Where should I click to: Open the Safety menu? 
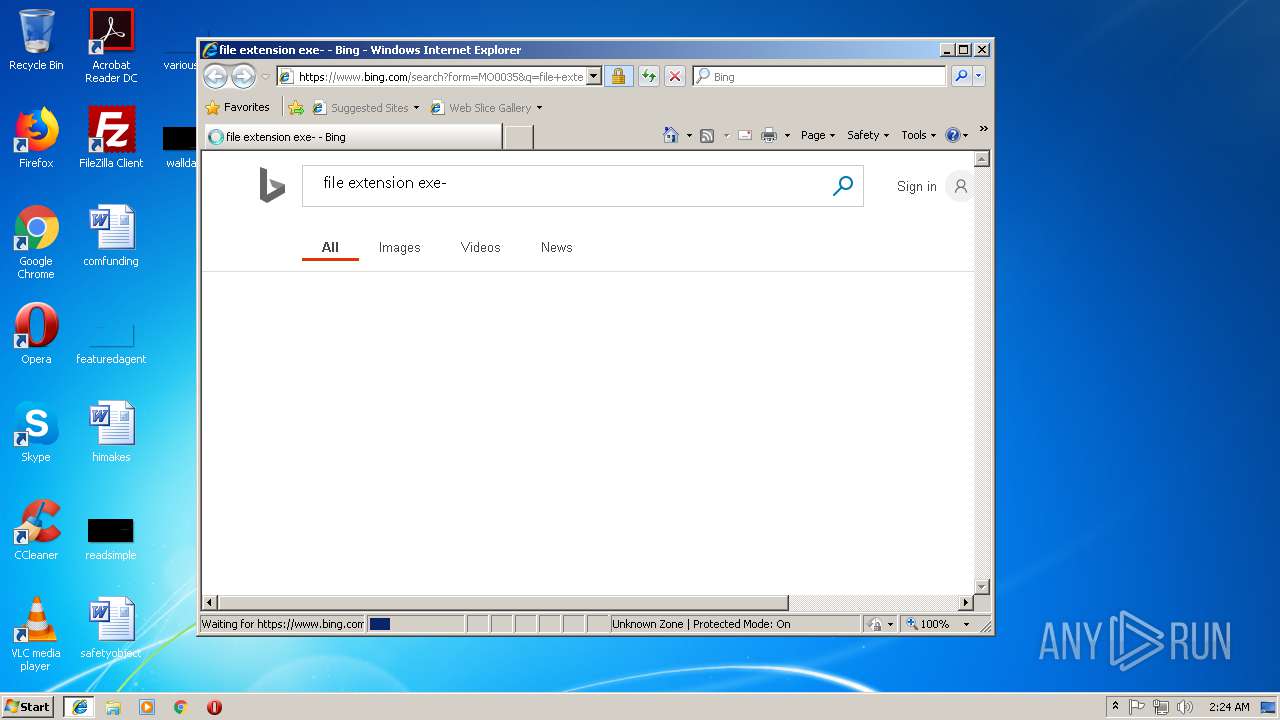[x=868, y=135]
